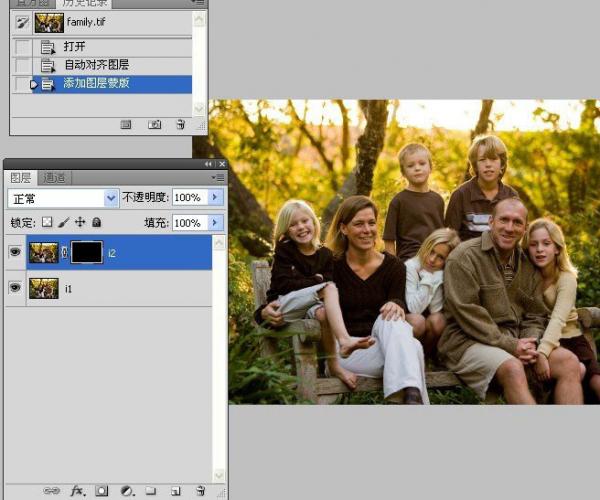Image resolution: width=600 pixels, height=500 pixels.
Task: Delete layer using Layers panel trash icon
Action: [201, 490]
